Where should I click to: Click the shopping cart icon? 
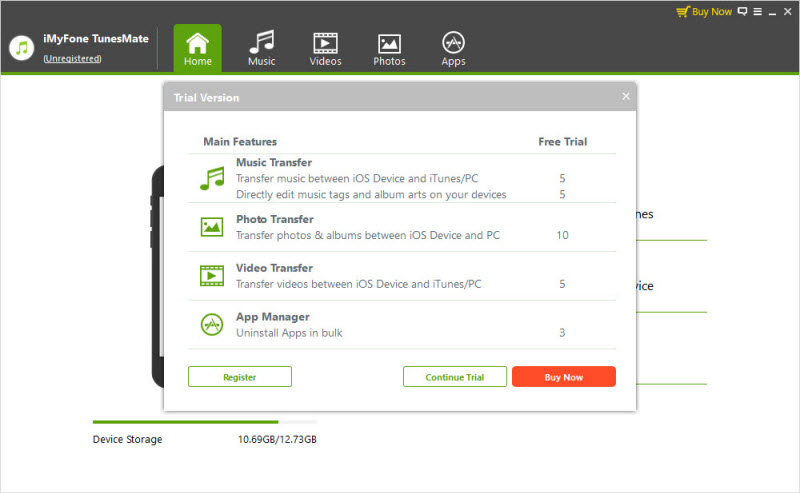(x=683, y=11)
